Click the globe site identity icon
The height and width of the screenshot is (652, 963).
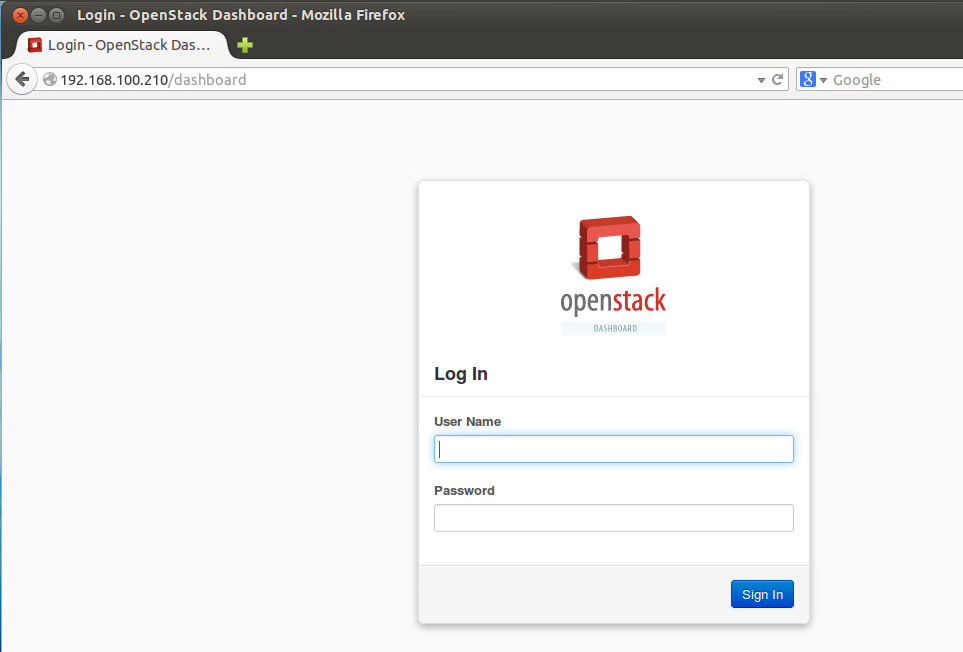click(49, 79)
